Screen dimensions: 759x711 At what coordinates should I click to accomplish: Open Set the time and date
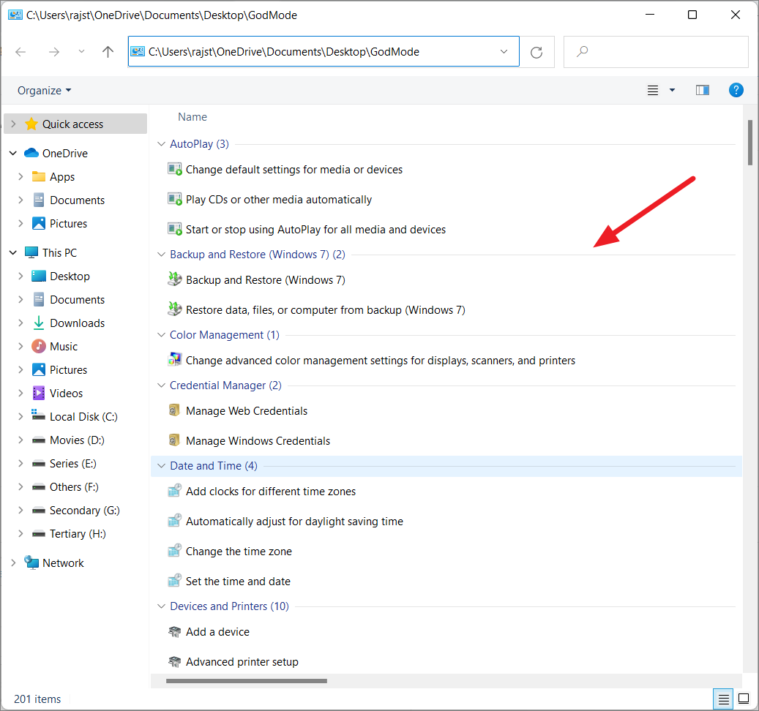(238, 581)
